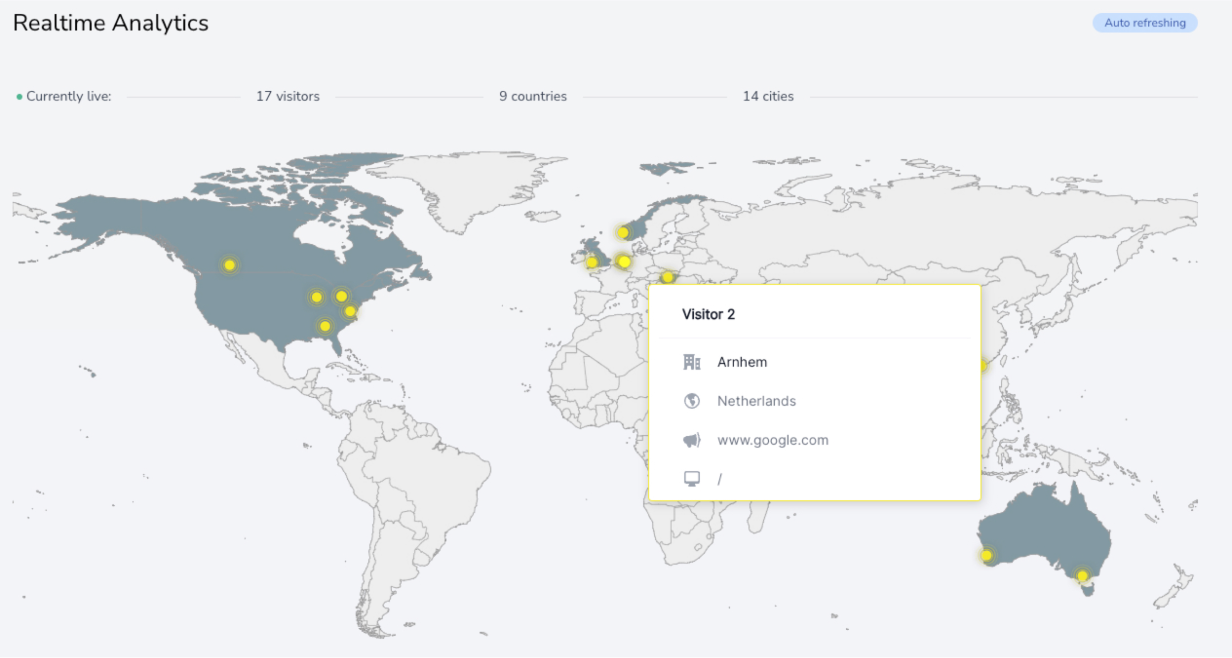Click the megaphone referrer icon beside www.google.com
Image resolution: width=1232 pixels, height=658 pixels.
[691, 440]
